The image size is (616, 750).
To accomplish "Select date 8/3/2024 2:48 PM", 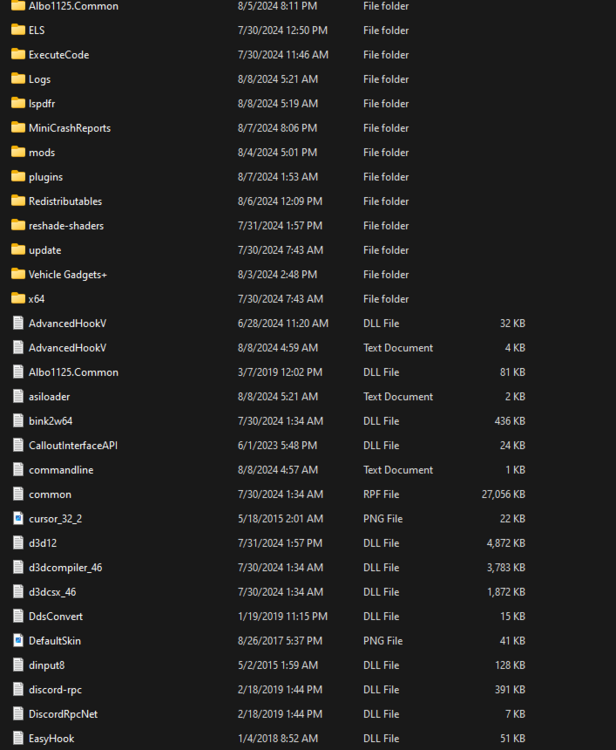I will [277, 274].
